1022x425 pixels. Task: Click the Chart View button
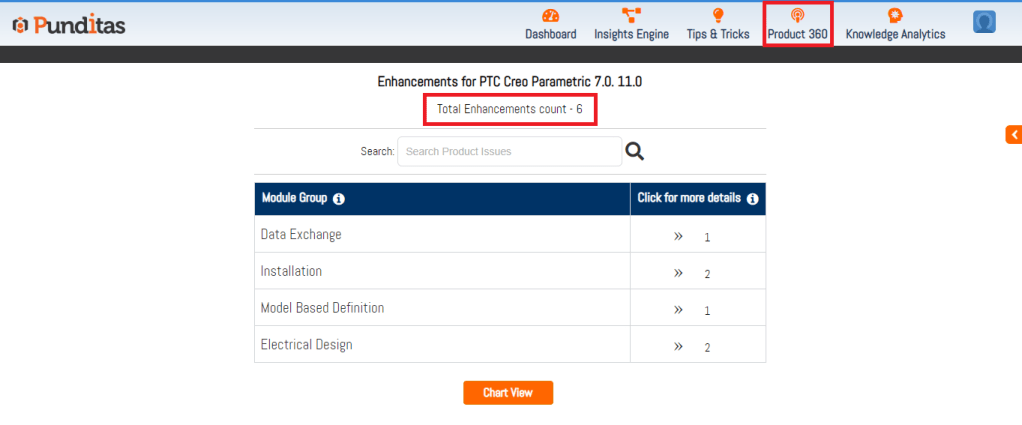click(x=508, y=393)
